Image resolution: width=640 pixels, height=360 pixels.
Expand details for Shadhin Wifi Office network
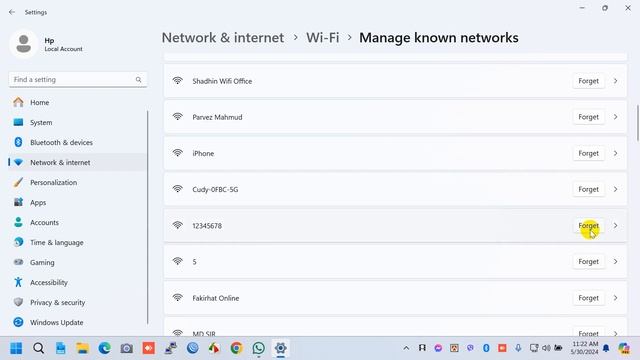coord(616,81)
